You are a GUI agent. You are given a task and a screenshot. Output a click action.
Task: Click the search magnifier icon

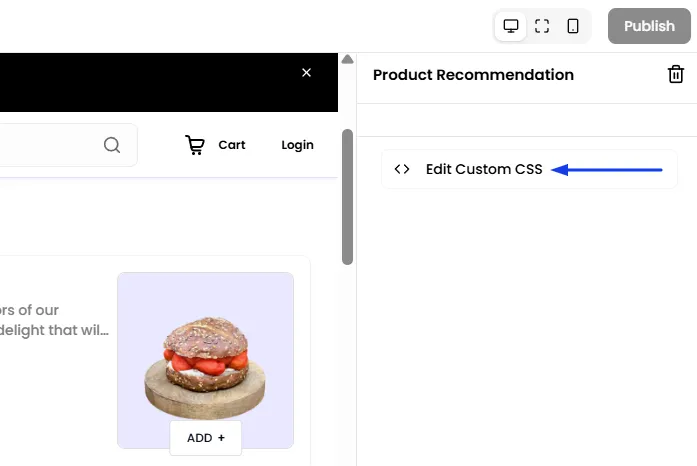[x=112, y=145]
